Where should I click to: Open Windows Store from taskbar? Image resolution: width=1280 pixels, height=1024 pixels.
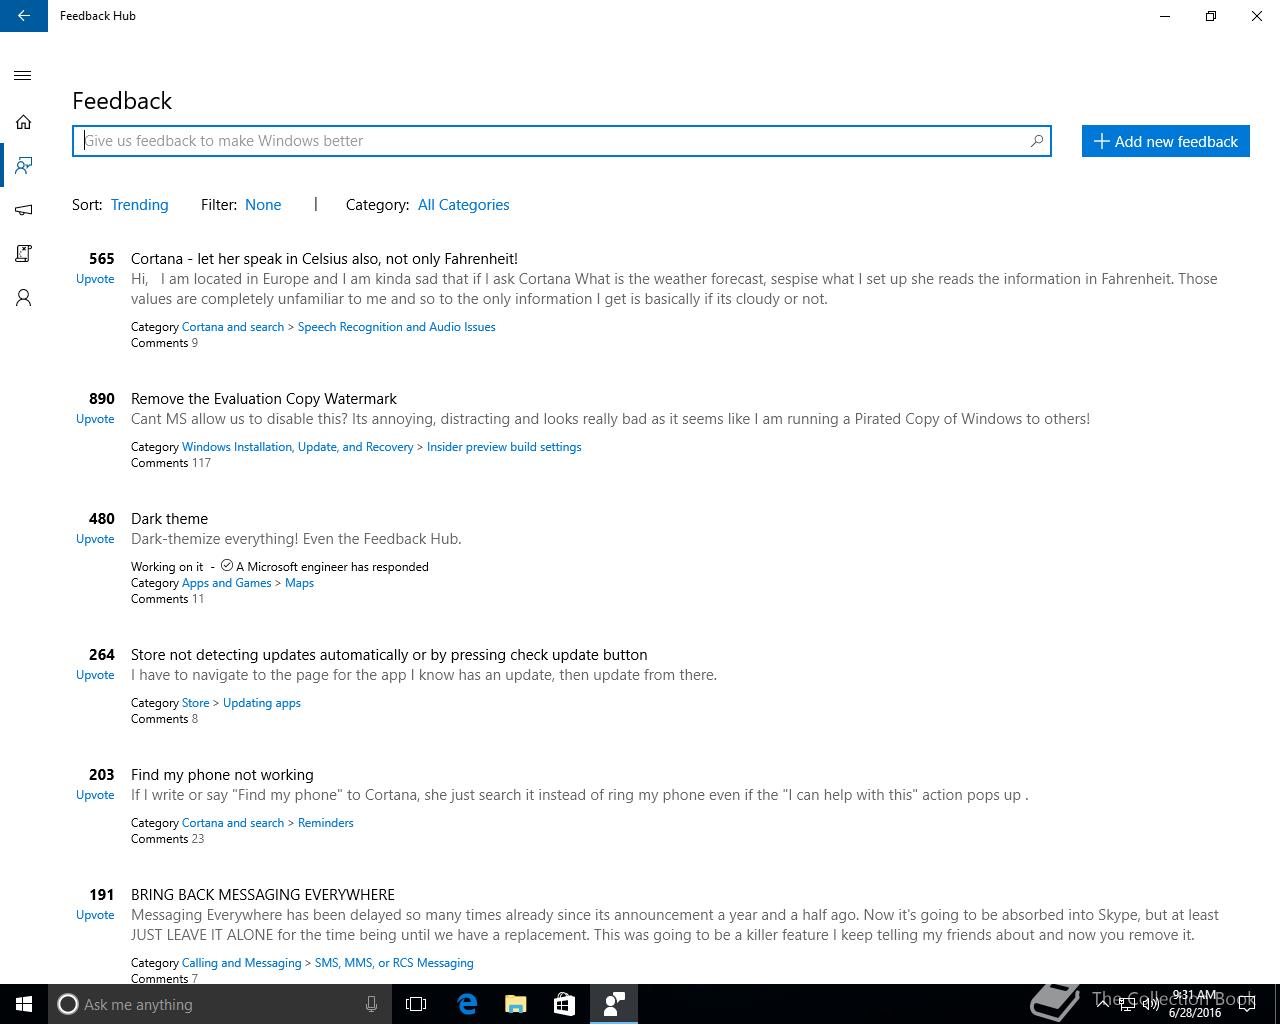[564, 1004]
